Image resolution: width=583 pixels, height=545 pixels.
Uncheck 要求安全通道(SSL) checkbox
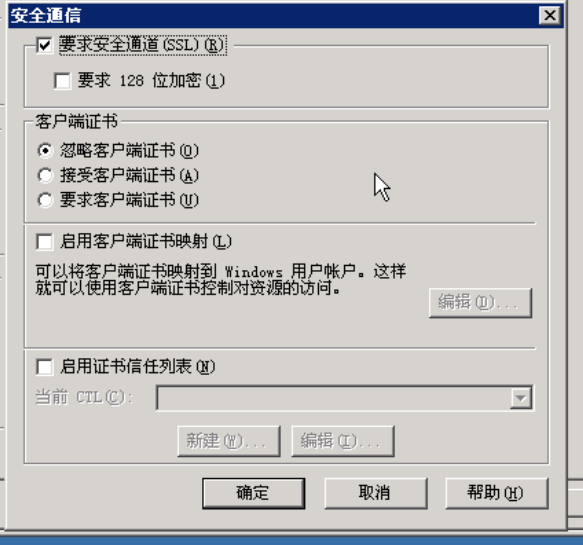point(45,46)
